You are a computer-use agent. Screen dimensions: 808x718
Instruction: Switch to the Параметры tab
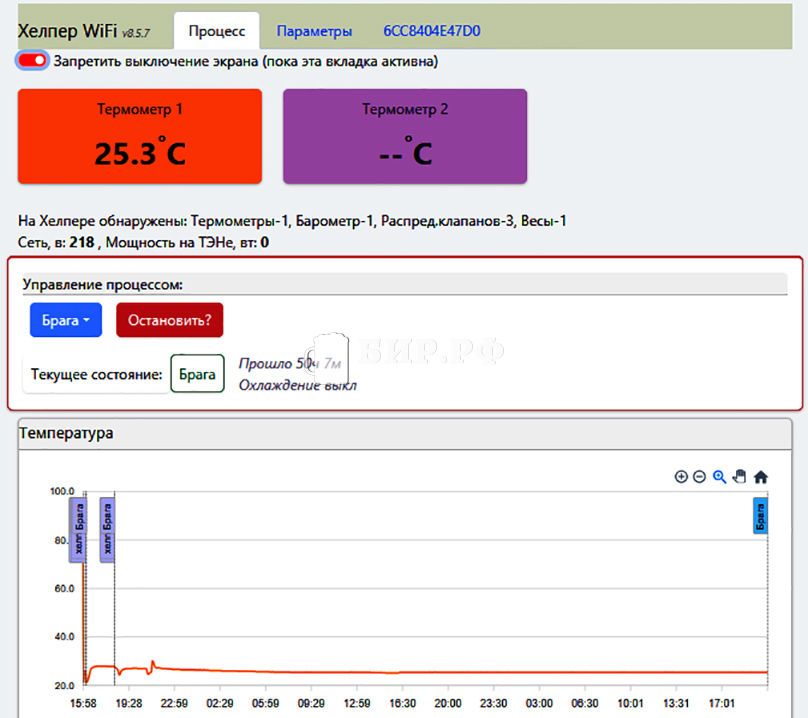coord(314,31)
